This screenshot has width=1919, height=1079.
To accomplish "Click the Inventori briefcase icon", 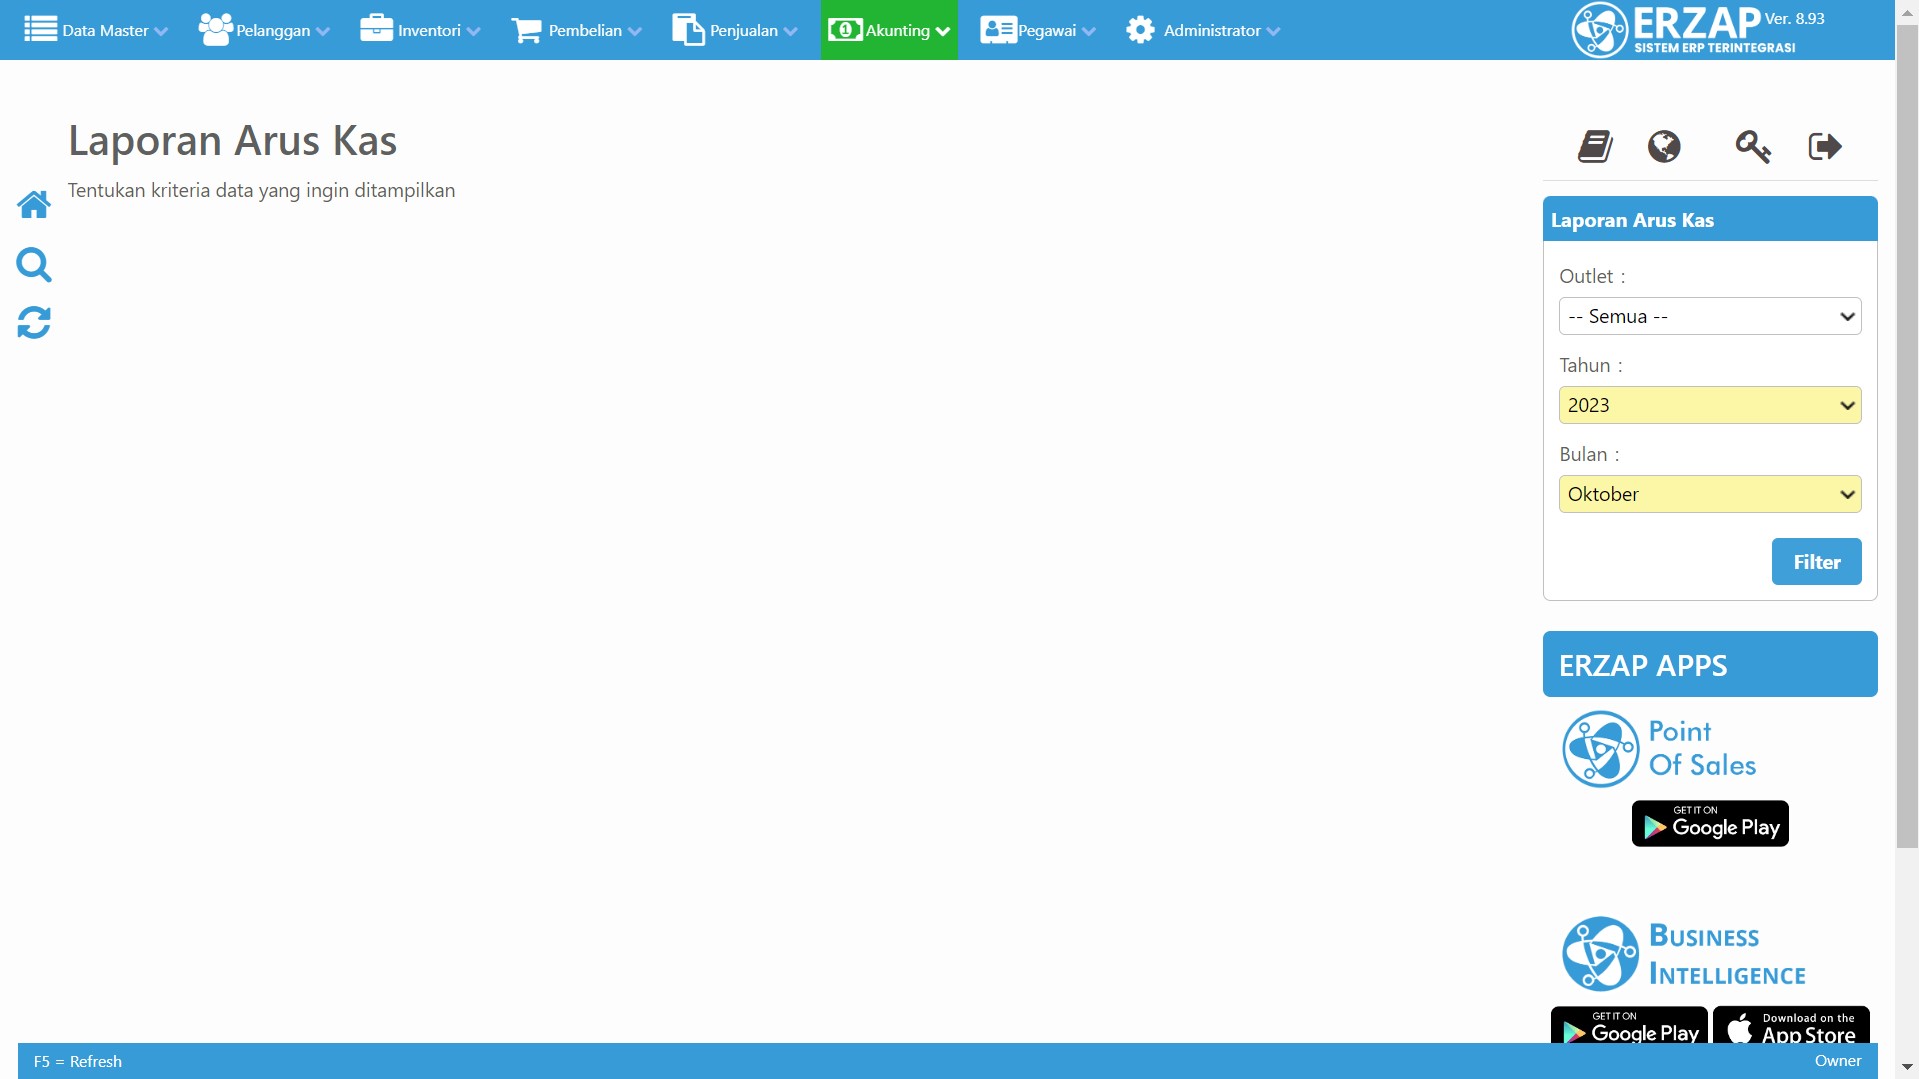I will point(376,28).
